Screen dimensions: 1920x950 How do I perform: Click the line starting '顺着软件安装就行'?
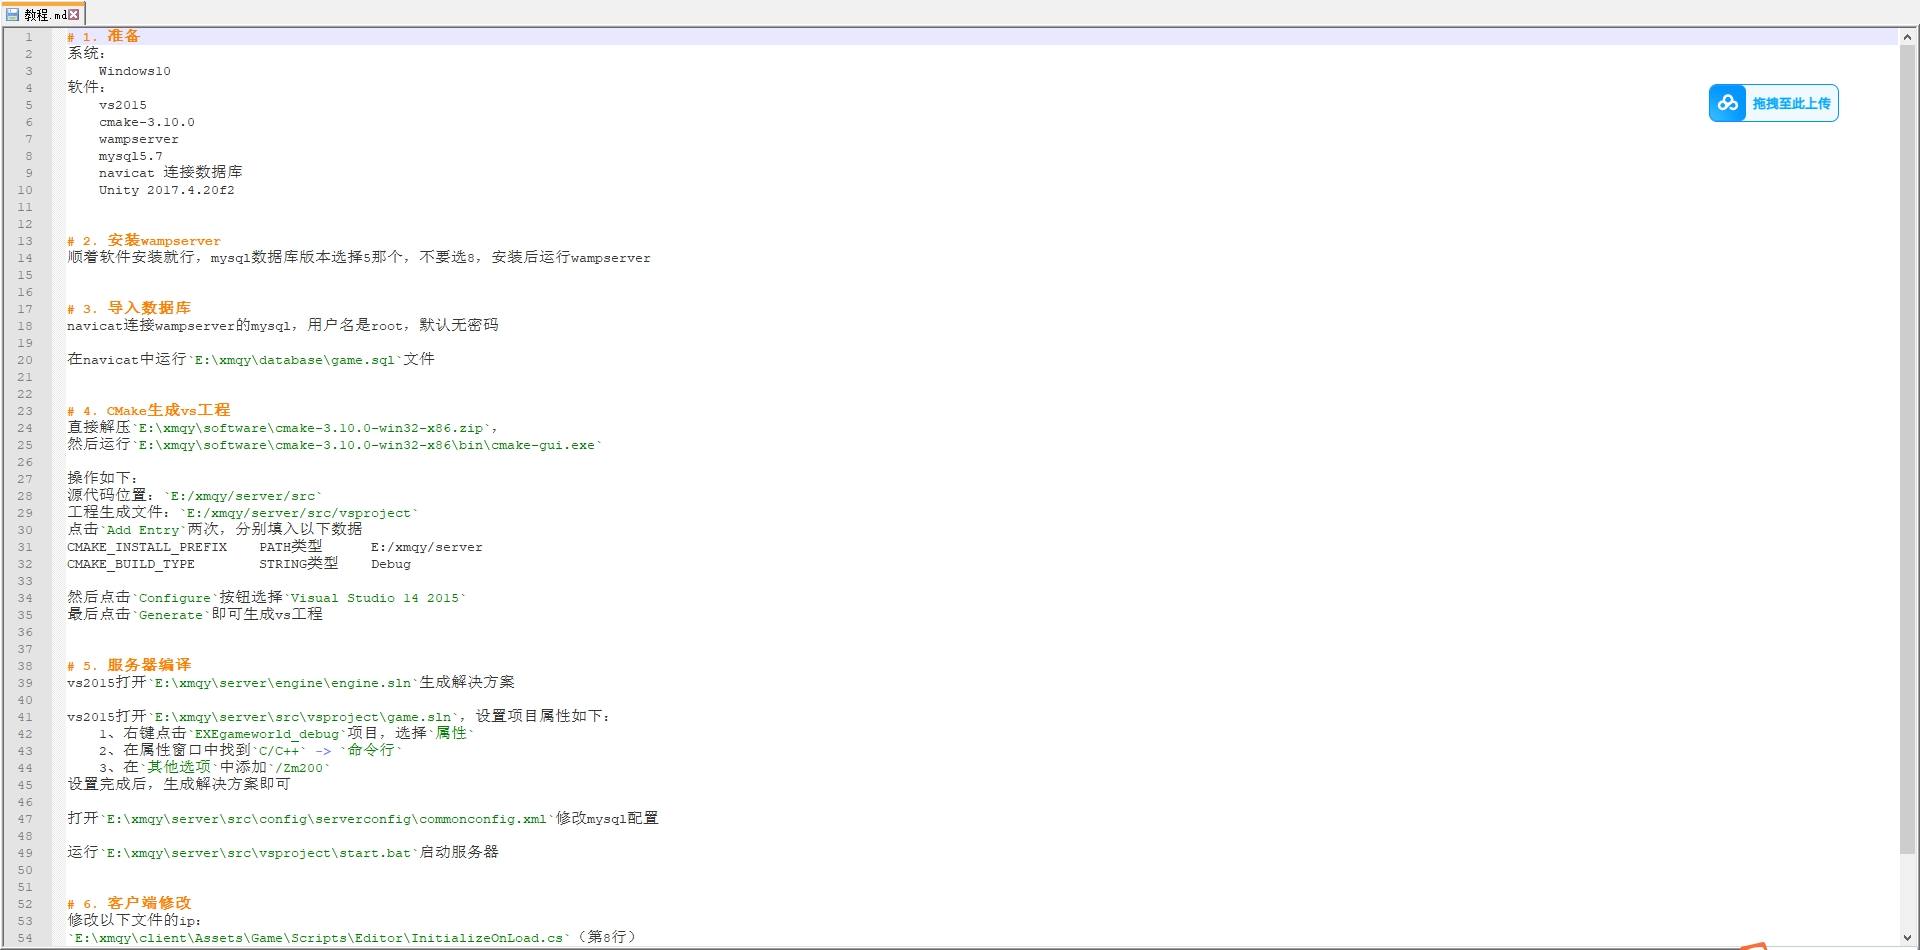[x=358, y=258]
